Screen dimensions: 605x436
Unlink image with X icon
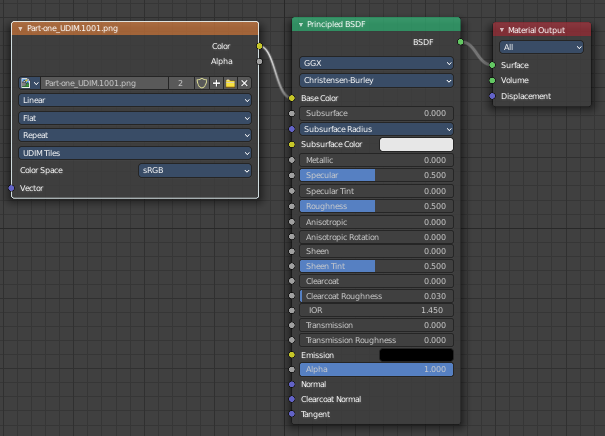[x=244, y=83]
